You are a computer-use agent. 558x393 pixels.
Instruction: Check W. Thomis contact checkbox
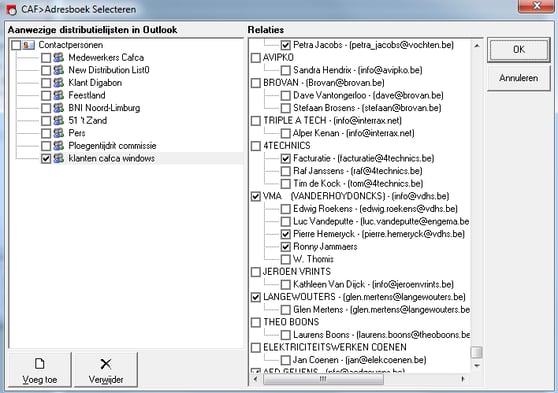point(285,259)
